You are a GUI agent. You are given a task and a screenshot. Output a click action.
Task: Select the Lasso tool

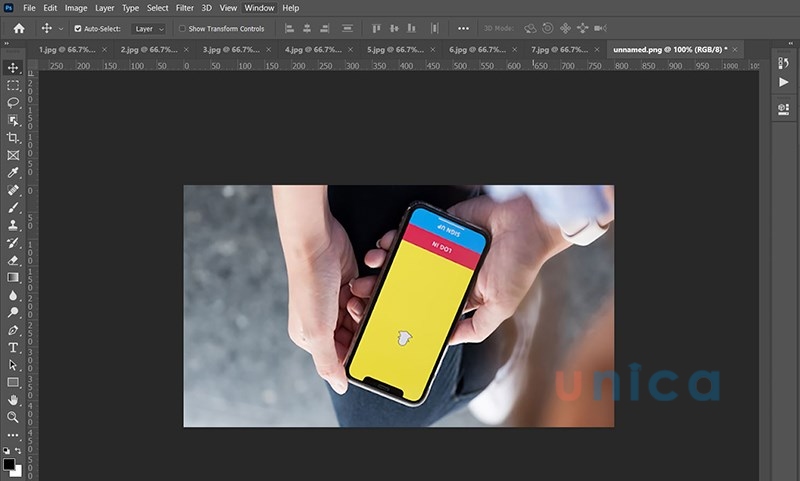pyautogui.click(x=13, y=102)
